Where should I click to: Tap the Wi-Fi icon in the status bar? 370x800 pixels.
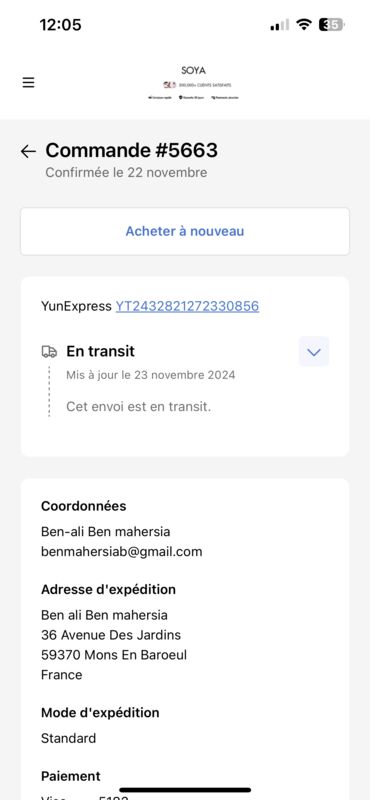click(x=305, y=24)
